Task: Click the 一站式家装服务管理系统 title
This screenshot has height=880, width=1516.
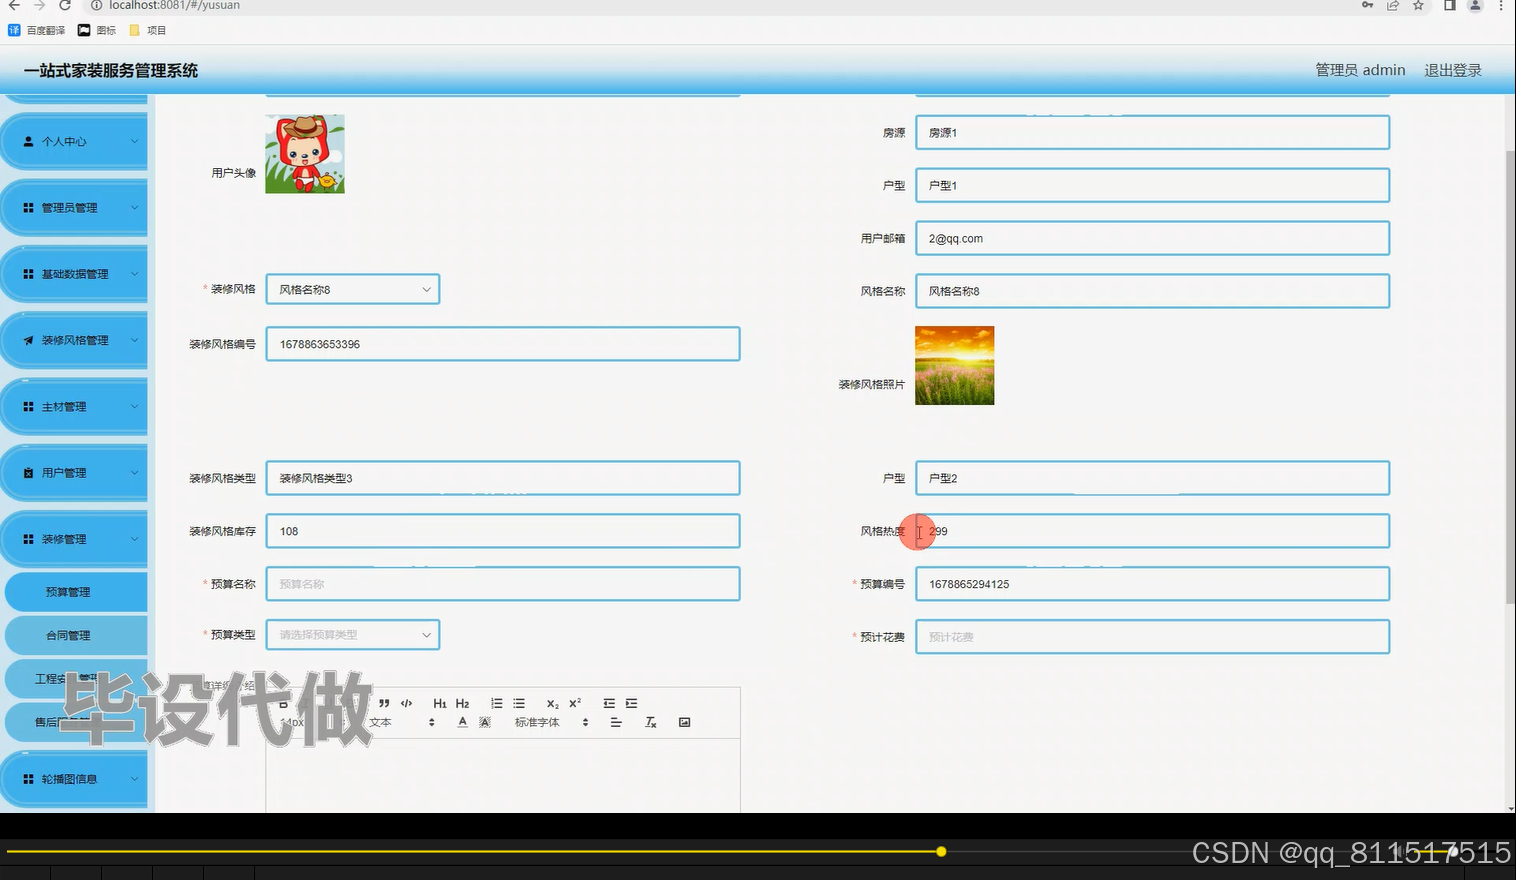Action: (x=111, y=70)
